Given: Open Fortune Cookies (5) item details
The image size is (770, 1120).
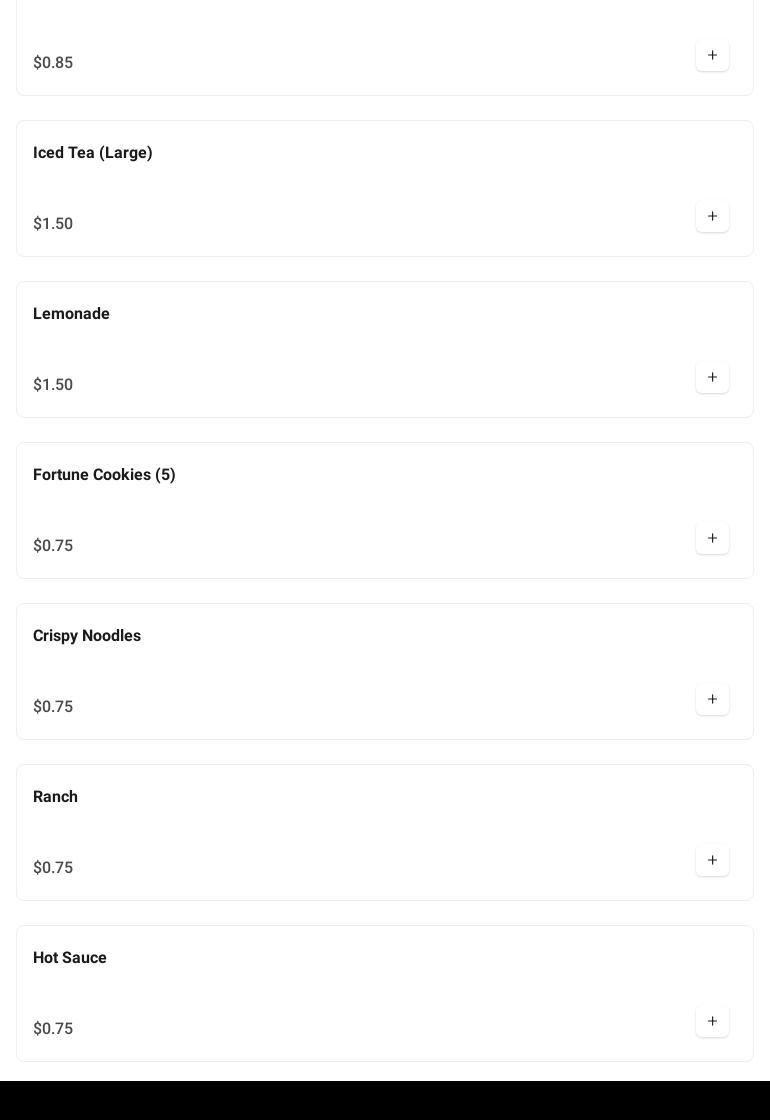Looking at the screenshot, I should (x=104, y=475).
